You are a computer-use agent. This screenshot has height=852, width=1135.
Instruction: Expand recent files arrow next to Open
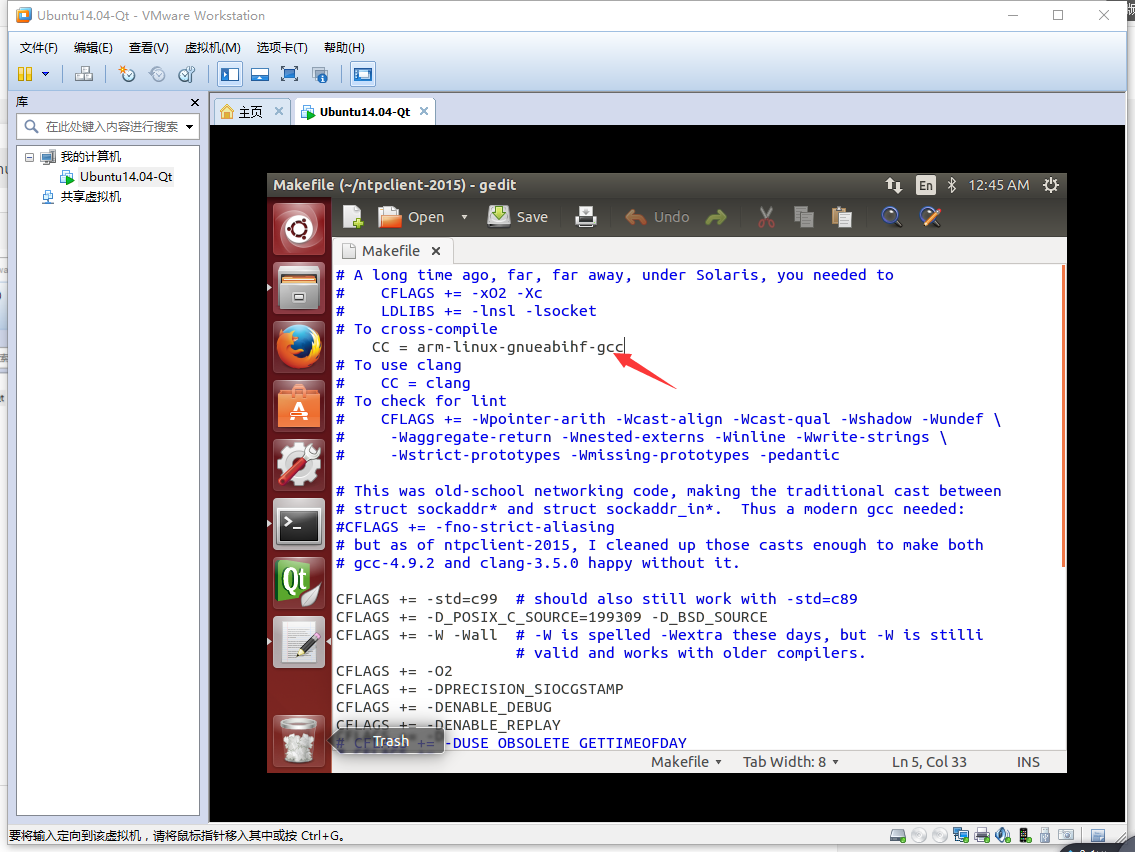click(464, 217)
